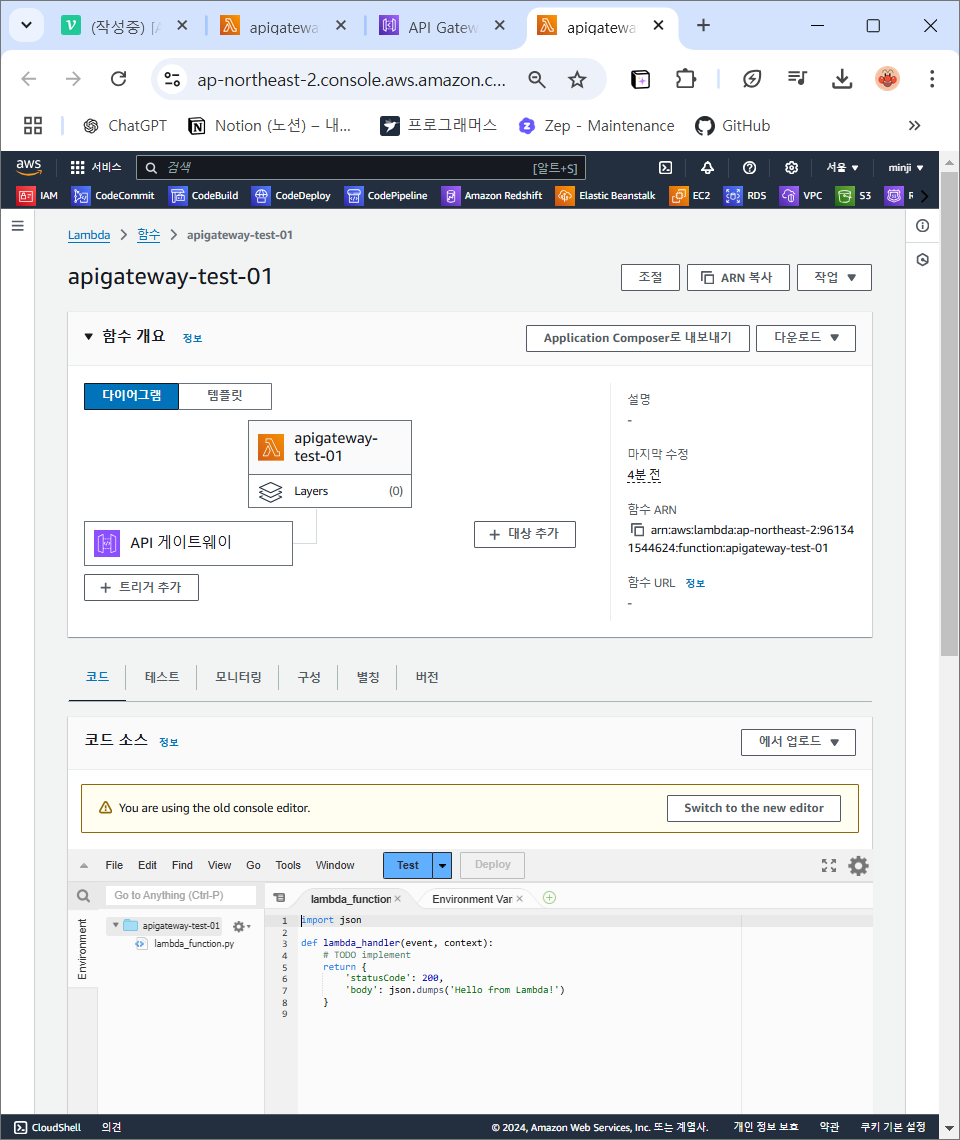The height and width of the screenshot is (1140, 960).
Task: Select the 템플릿 view toggle
Action: click(225, 396)
